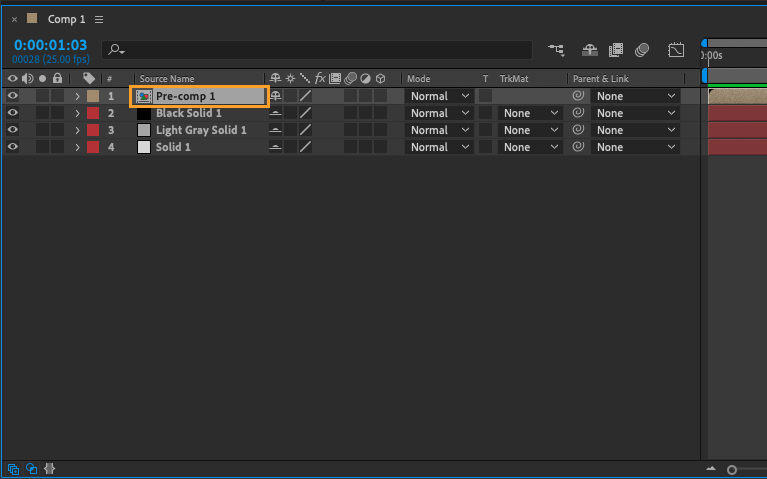Toggle Quality switch on Pre-comp 1

tap(305, 96)
